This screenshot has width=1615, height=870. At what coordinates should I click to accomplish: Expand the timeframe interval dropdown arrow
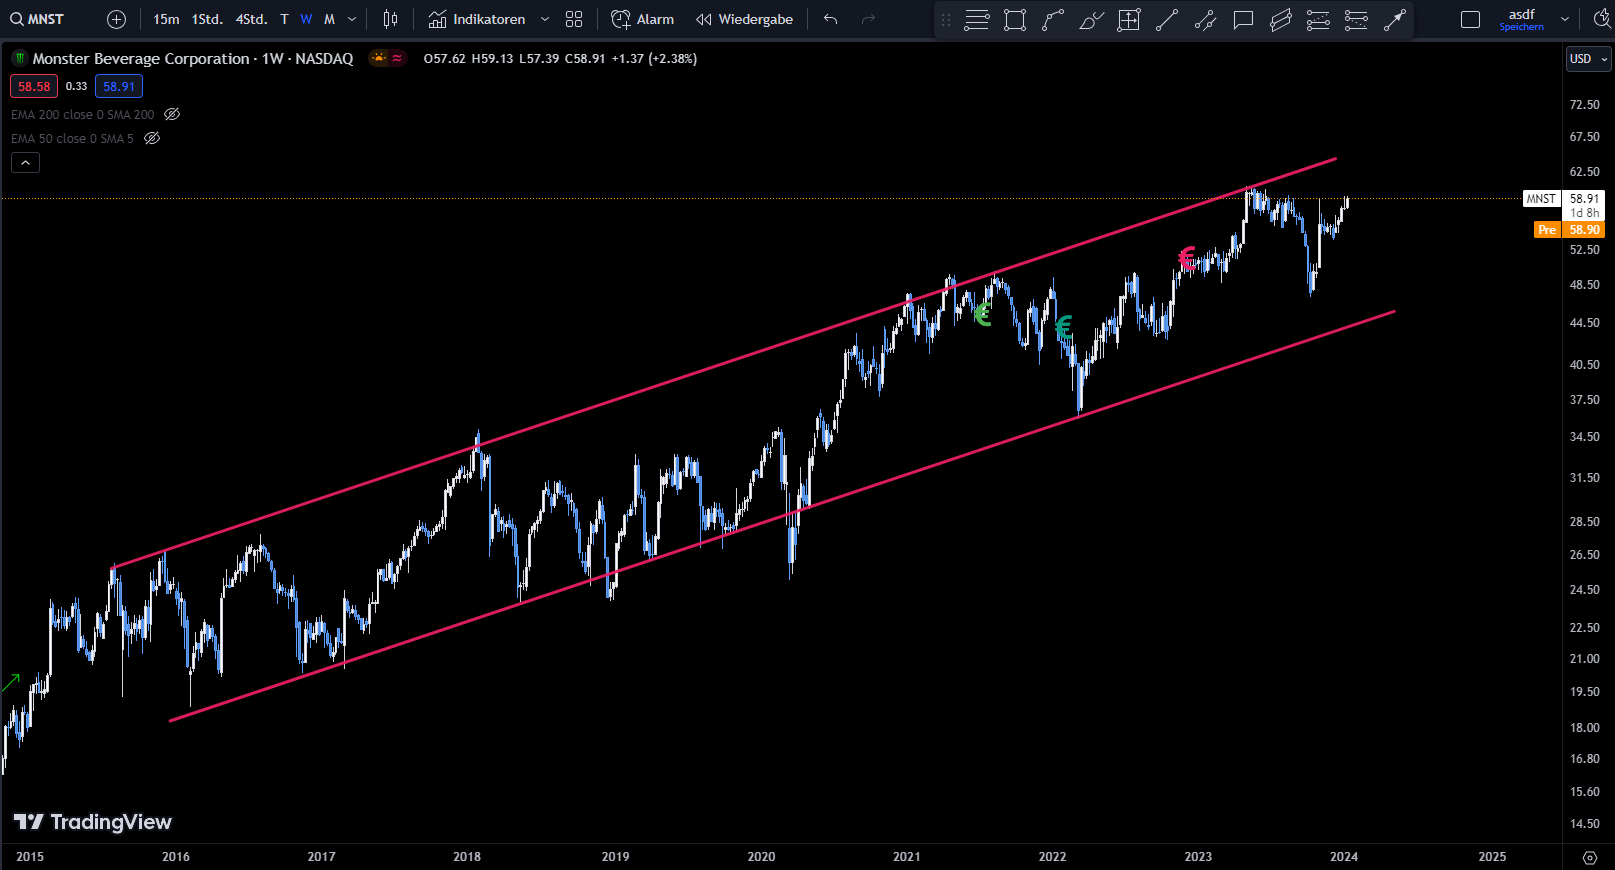352,19
